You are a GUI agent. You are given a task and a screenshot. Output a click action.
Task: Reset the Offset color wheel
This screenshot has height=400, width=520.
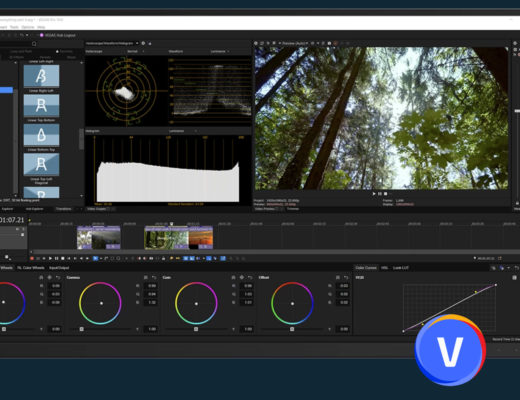click(346, 277)
